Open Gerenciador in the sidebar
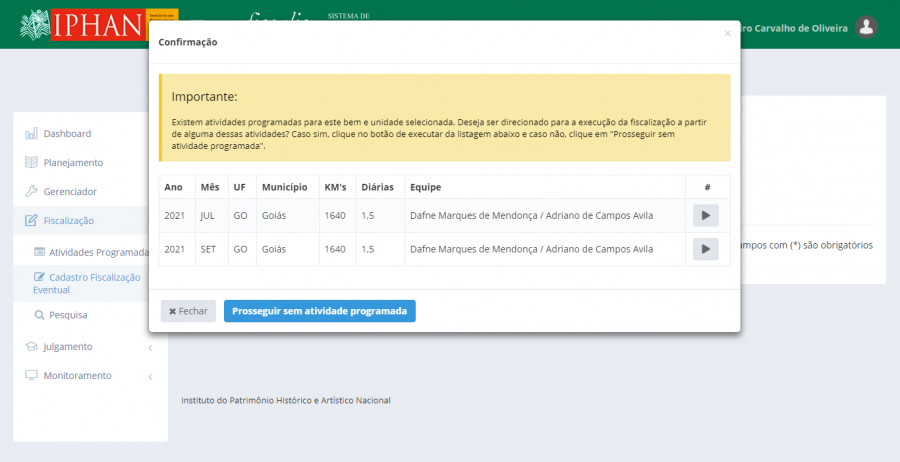900x462 pixels. (70, 192)
